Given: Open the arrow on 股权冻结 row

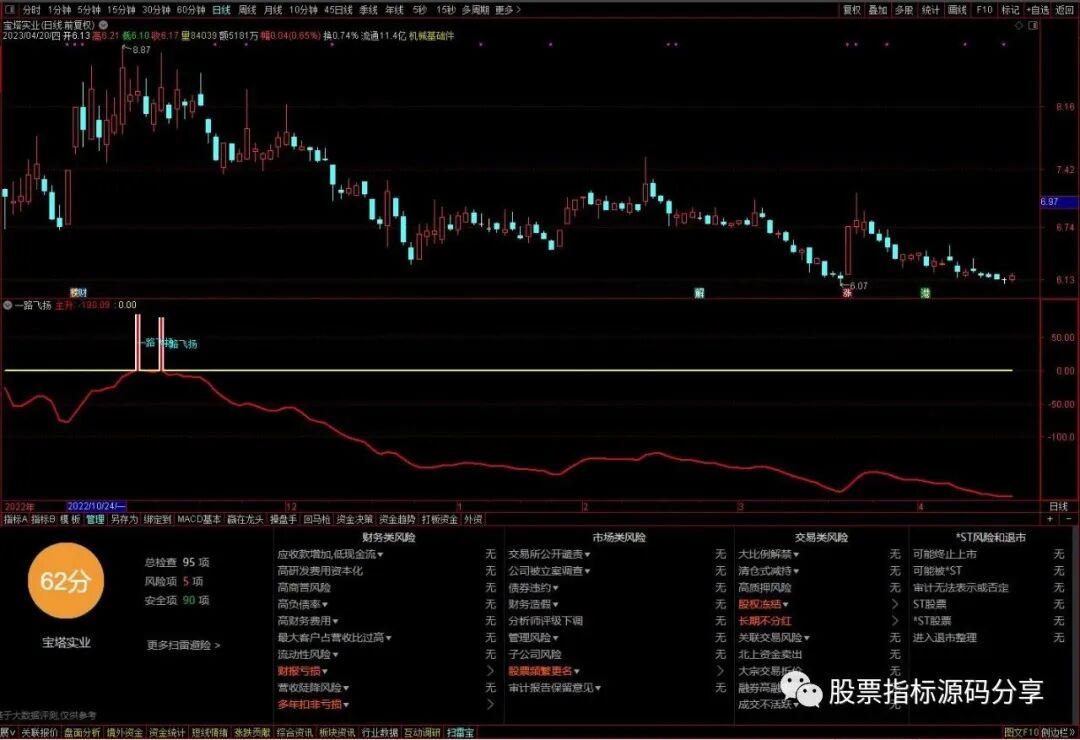Looking at the screenshot, I should tap(895, 604).
